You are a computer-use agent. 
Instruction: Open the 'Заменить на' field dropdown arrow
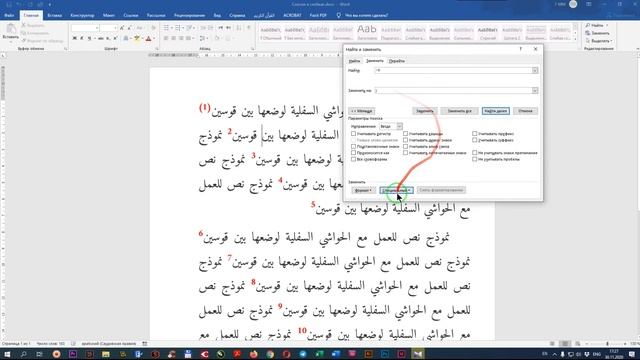(535, 91)
